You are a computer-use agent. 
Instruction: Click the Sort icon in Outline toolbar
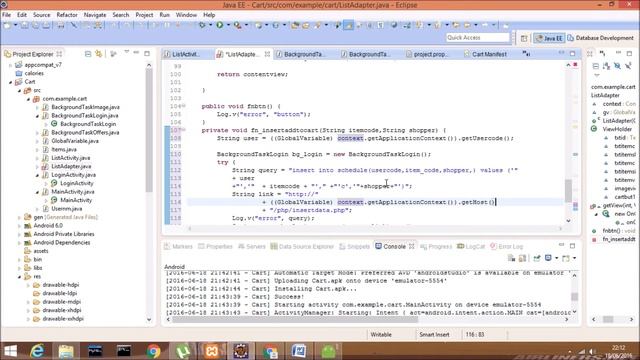pyautogui.click(x=607, y=66)
